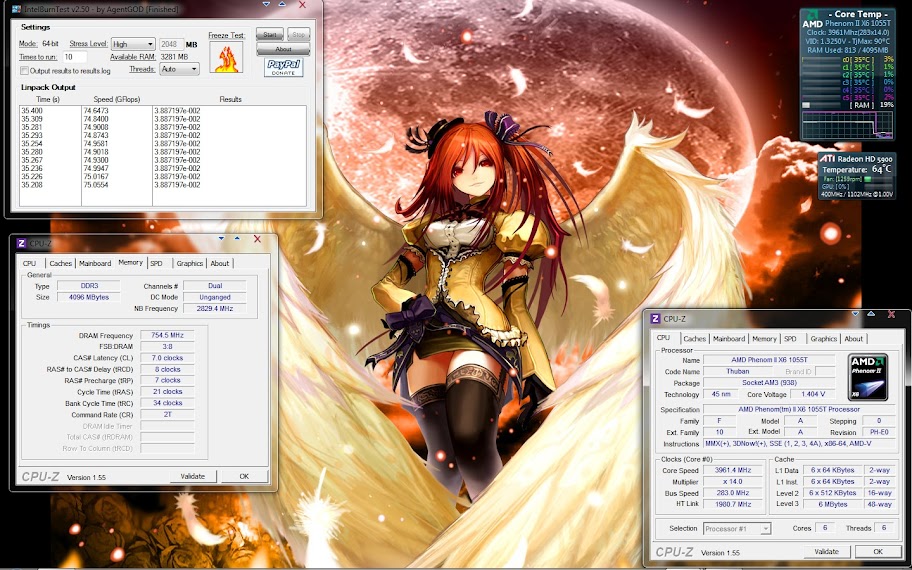
Task: Click the IntelBurnTest title bar app icon
Action: (16, 9)
